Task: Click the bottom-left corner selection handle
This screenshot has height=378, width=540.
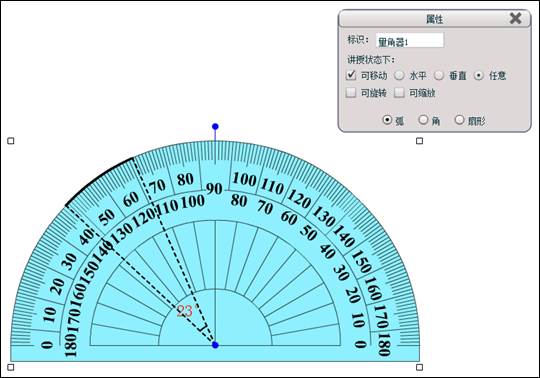Action: (x=11, y=367)
